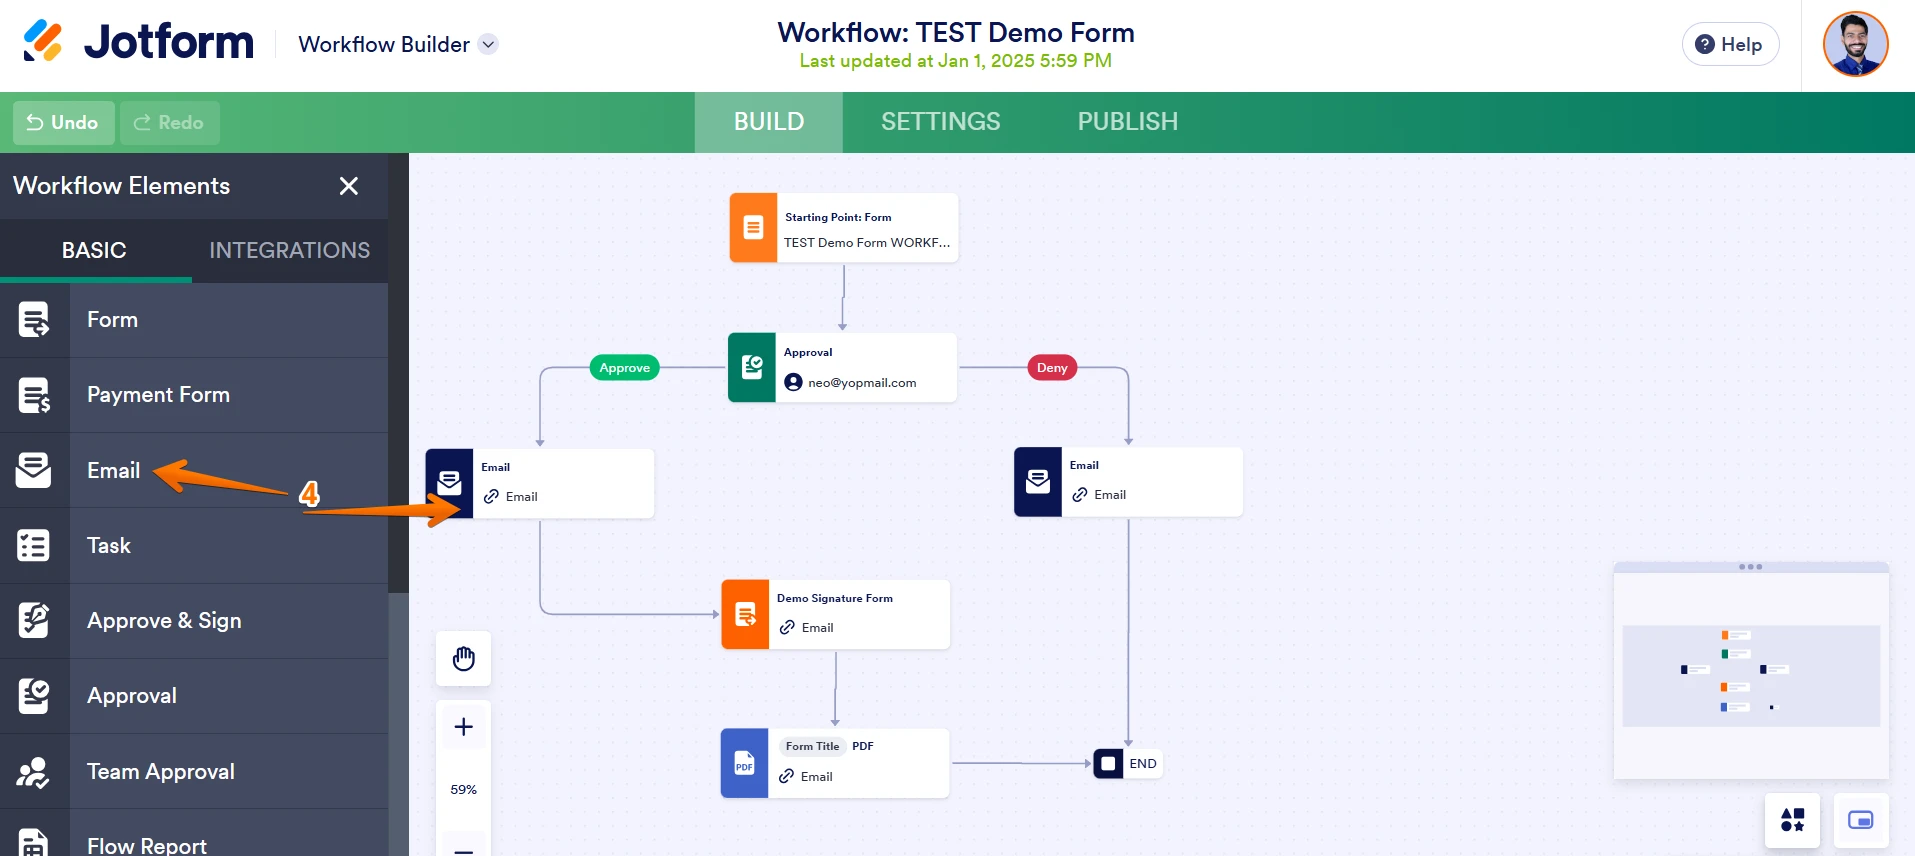Activate the hand pan tool
Image resolution: width=1915 pixels, height=856 pixels.
(x=463, y=659)
